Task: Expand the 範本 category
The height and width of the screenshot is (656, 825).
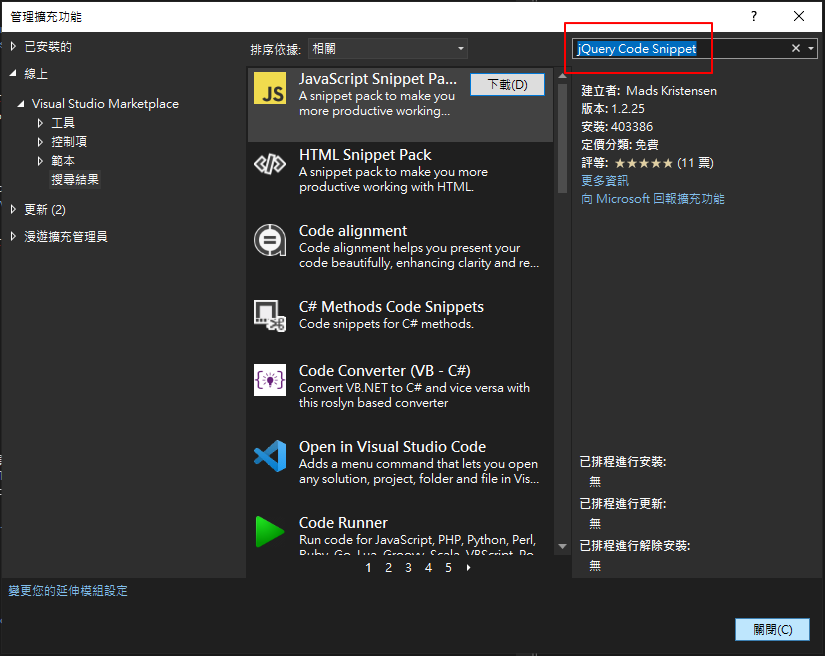Action: (x=40, y=160)
